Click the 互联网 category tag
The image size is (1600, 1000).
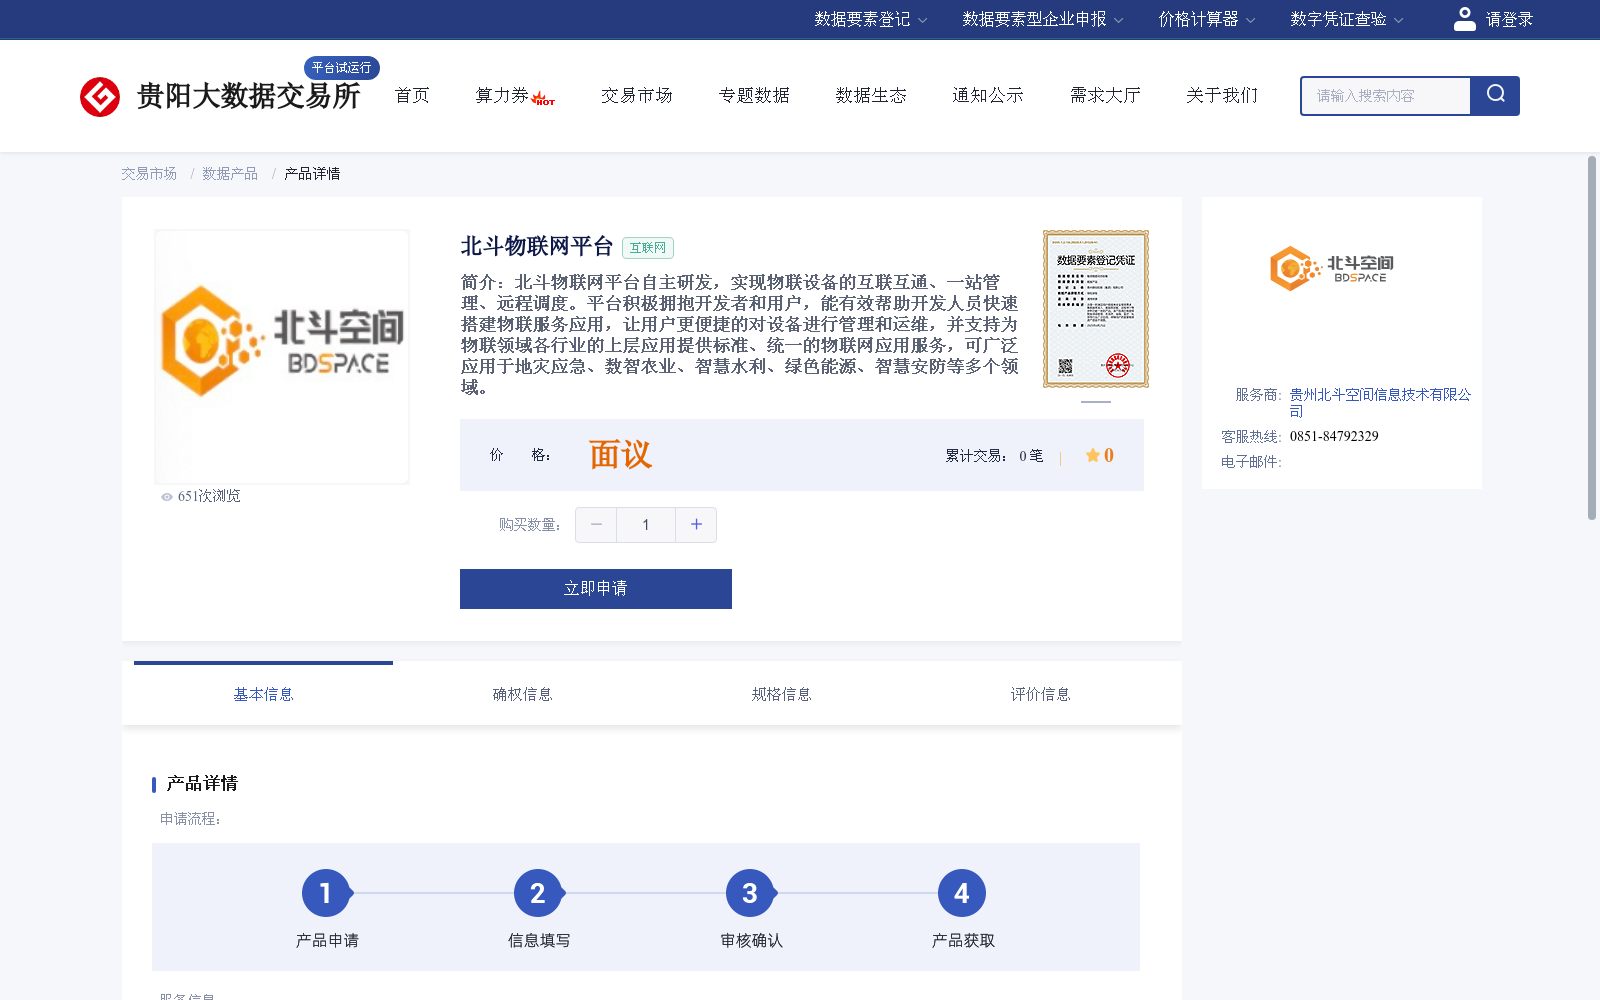tap(648, 248)
